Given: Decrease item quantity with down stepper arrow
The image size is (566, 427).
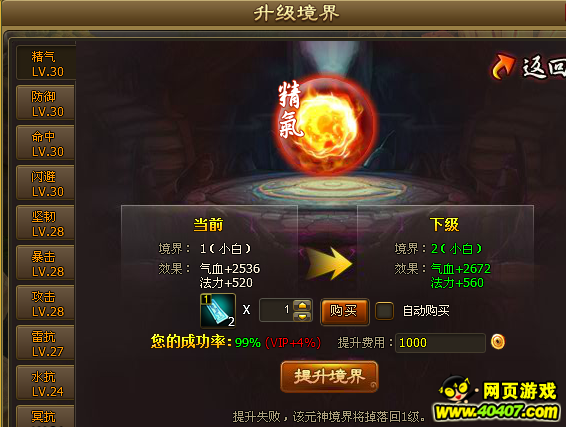Looking at the screenshot, I should (302, 317).
